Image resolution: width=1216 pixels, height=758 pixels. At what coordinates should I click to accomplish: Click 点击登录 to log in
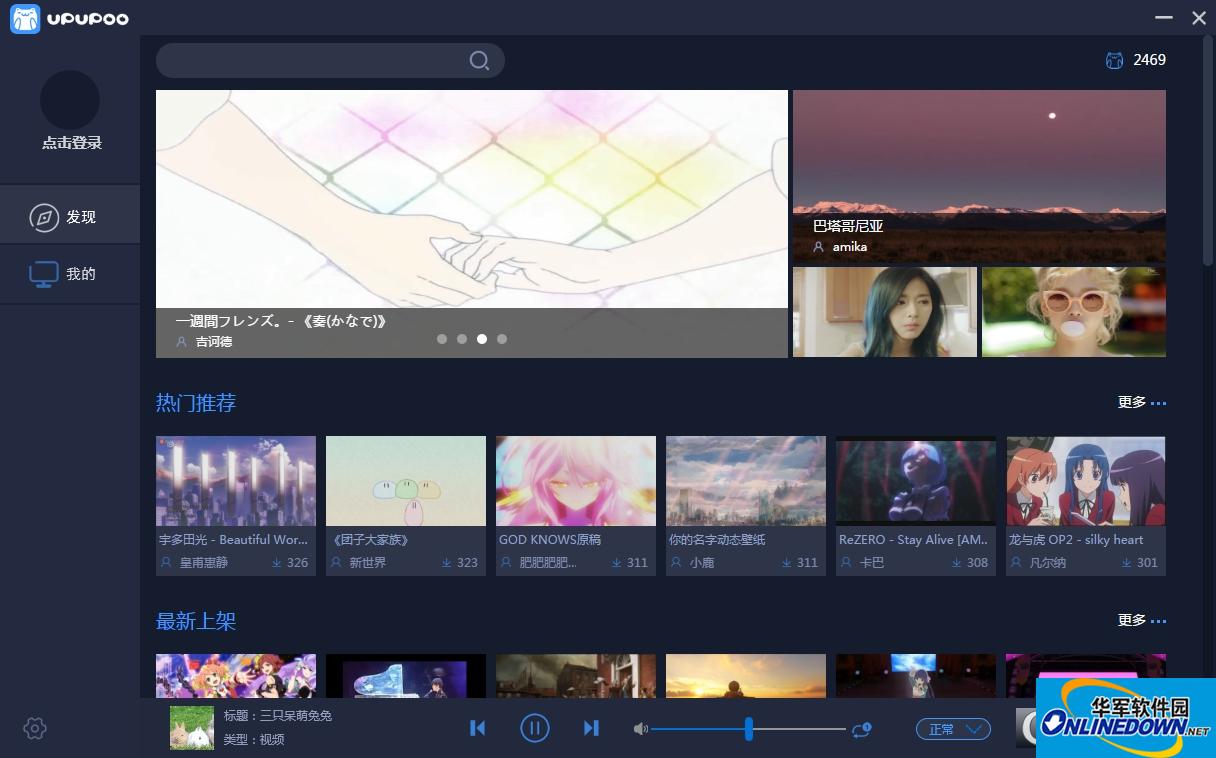(x=71, y=143)
